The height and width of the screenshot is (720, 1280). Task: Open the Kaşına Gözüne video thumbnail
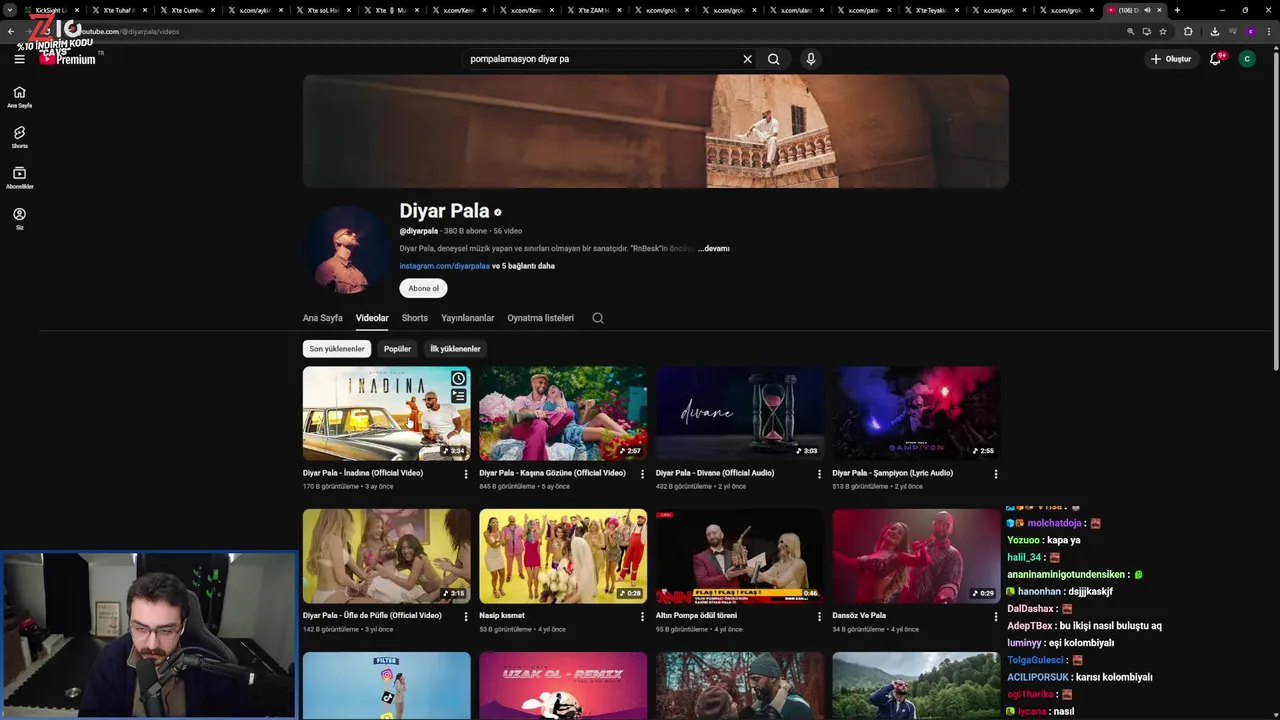coord(563,413)
